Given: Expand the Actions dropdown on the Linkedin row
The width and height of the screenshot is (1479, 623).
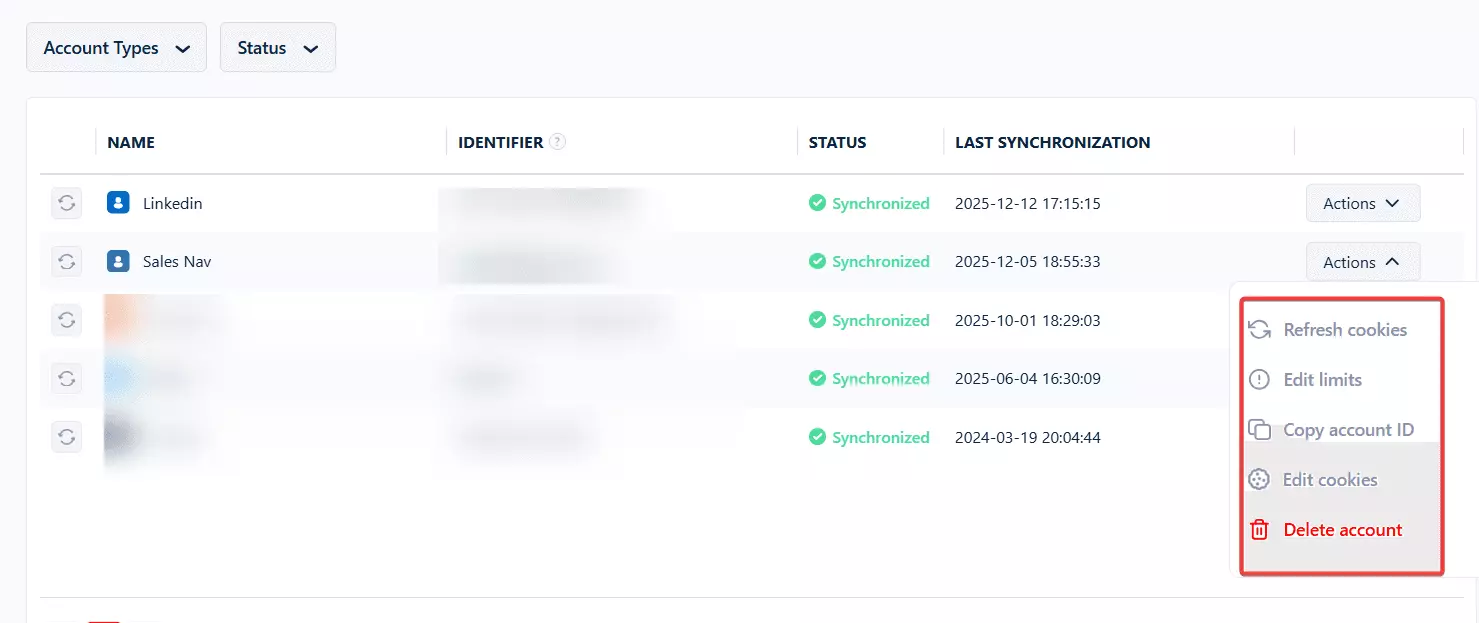Looking at the screenshot, I should (1362, 203).
